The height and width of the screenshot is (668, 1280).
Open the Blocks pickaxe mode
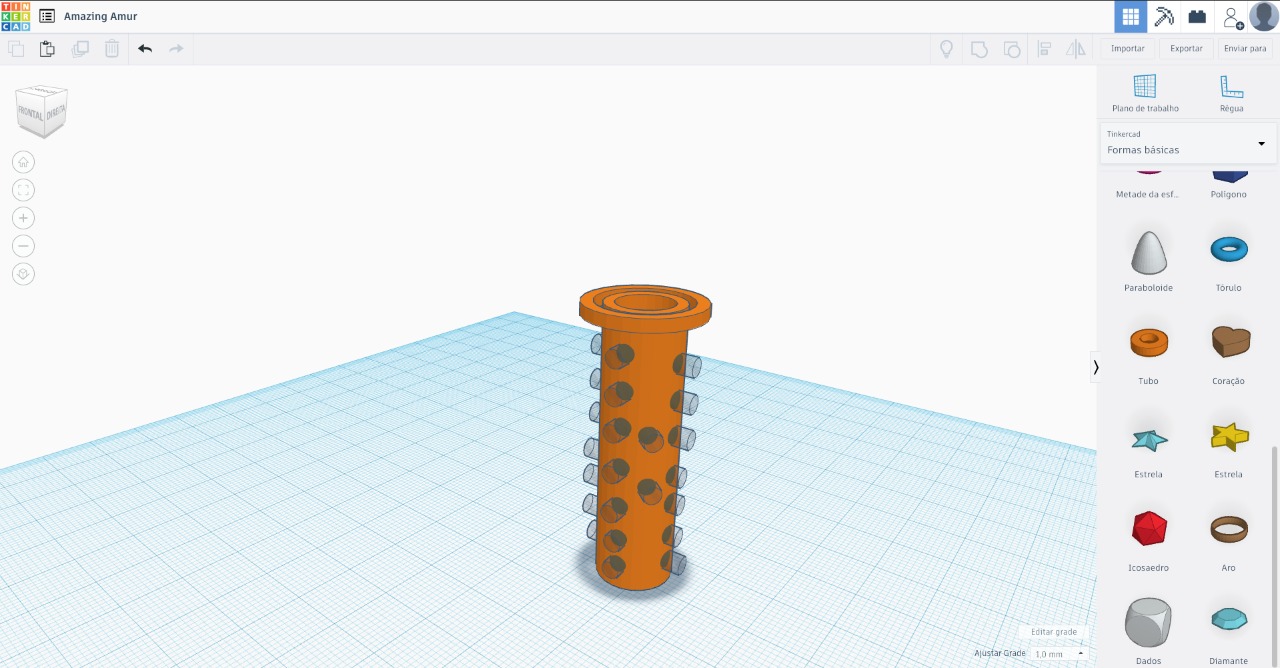[1164, 16]
